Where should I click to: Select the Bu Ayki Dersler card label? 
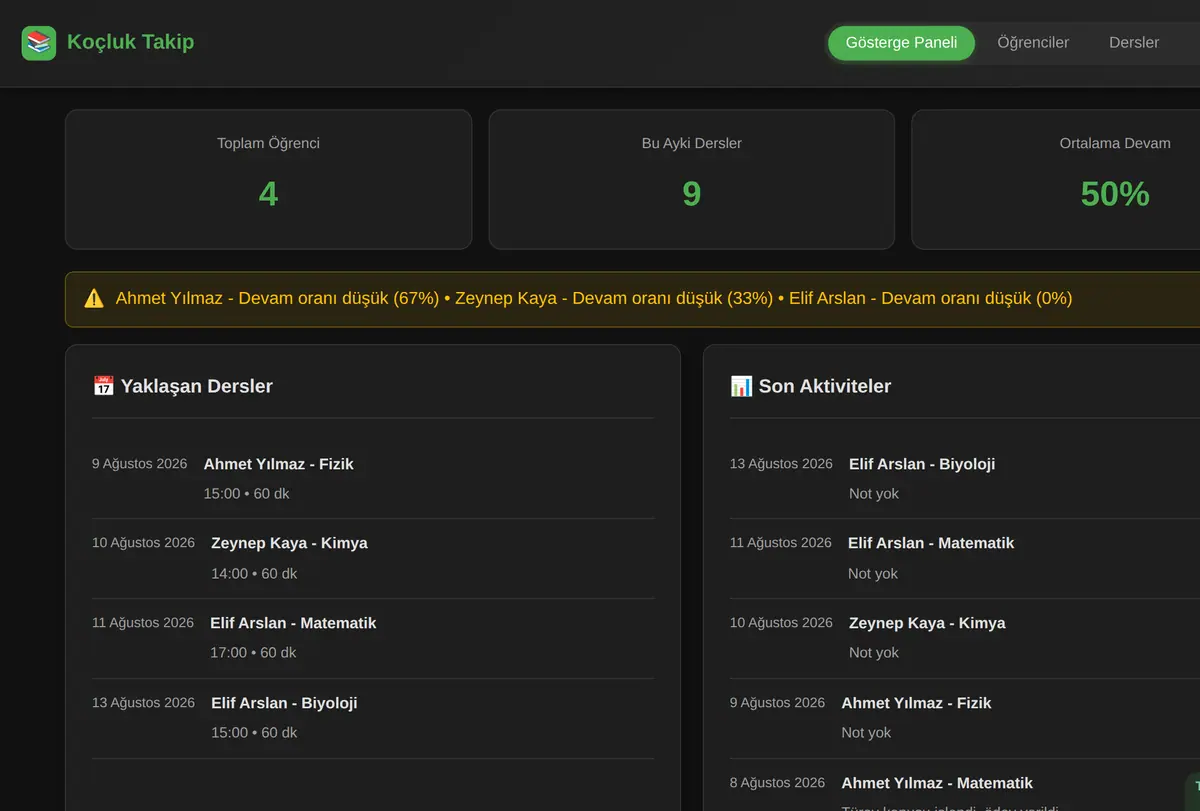click(x=692, y=143)
